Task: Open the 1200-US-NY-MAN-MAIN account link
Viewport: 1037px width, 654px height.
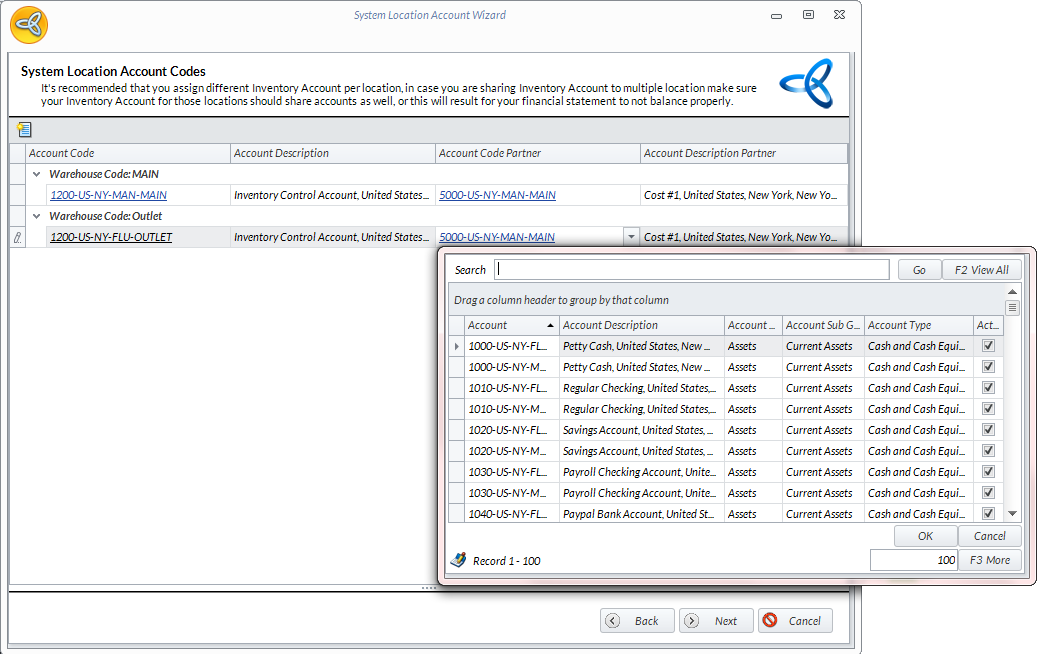Action: click(x=108, y=195)
